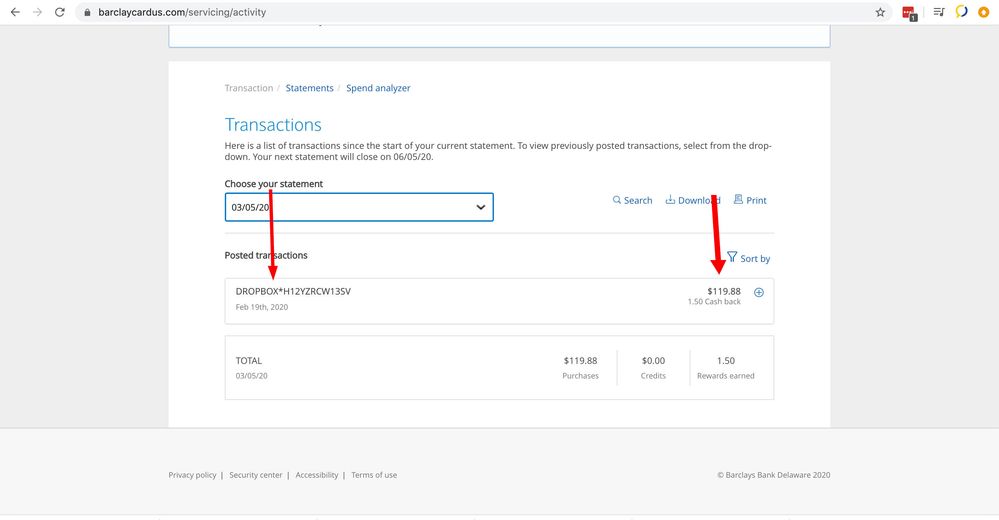Download the transactions list
The height and width of the screenshot is (520, 999).
[693, 200]
